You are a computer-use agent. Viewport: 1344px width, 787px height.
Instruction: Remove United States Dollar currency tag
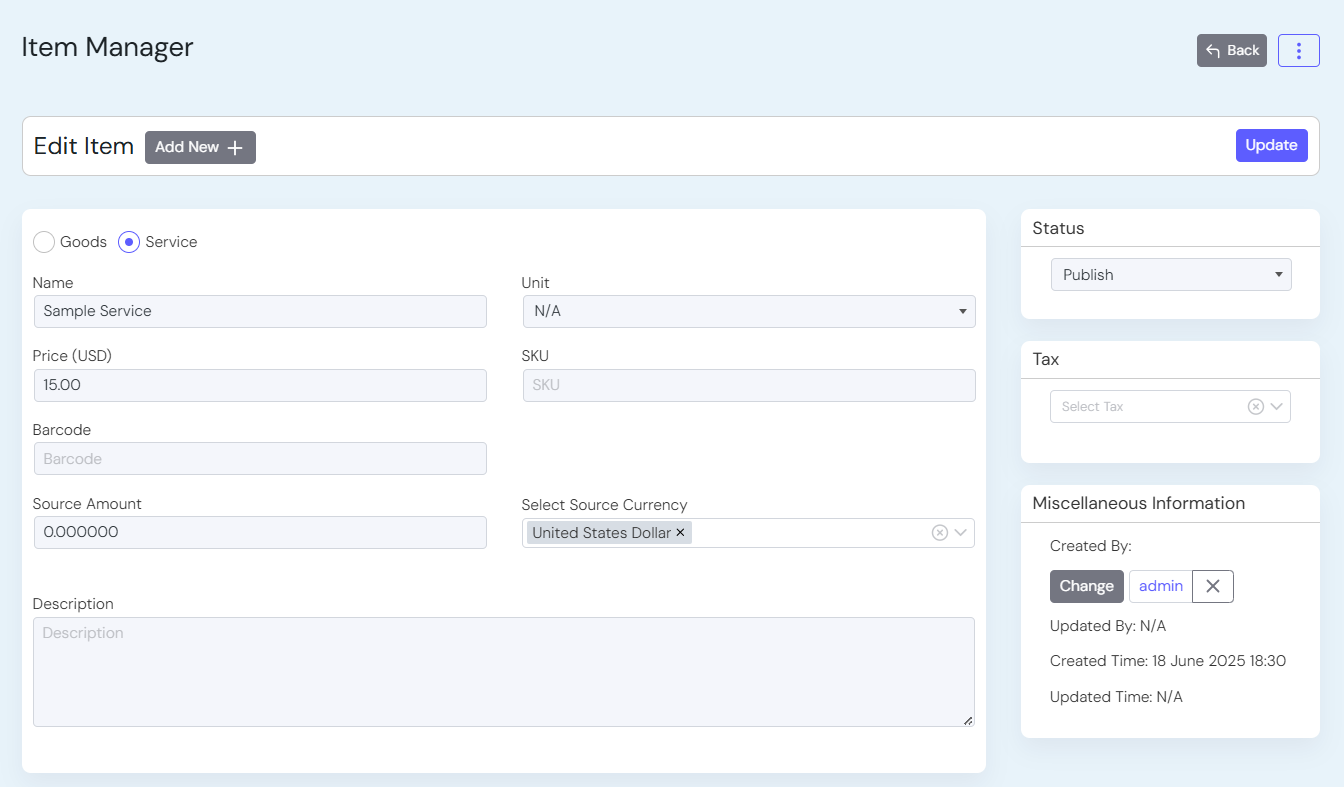coord(680,533)
